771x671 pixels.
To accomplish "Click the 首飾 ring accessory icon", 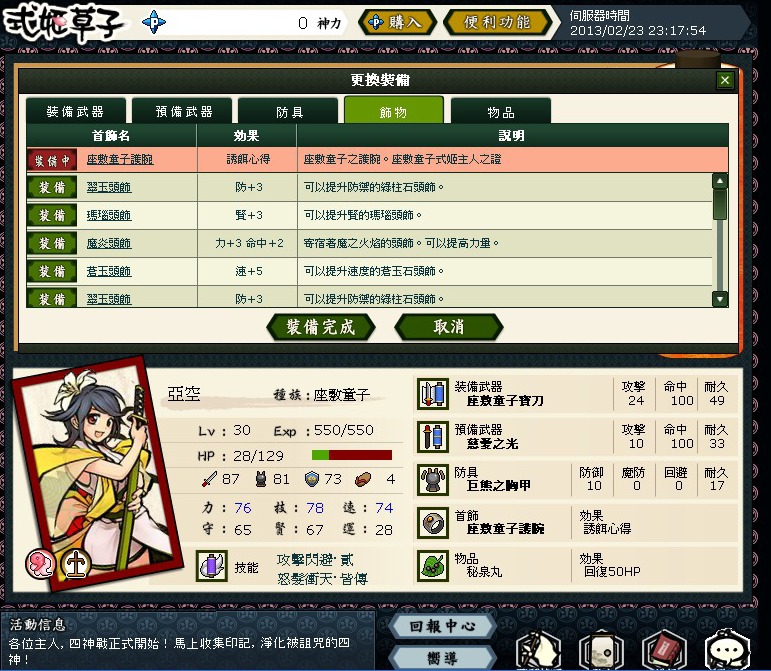I will pos(433,522).
